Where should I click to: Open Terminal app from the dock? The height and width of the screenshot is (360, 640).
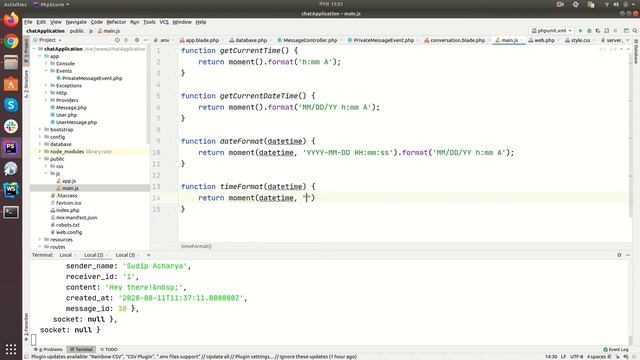point(11,212)
